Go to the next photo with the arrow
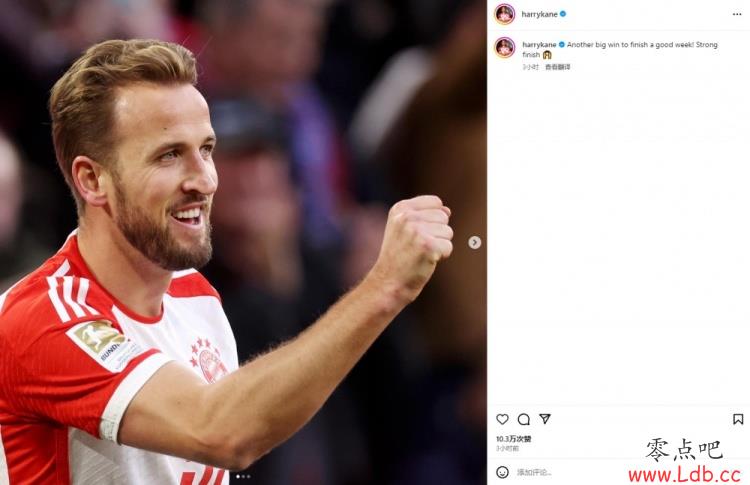This screenshot has height=485, width=750. tap(474, 242)
